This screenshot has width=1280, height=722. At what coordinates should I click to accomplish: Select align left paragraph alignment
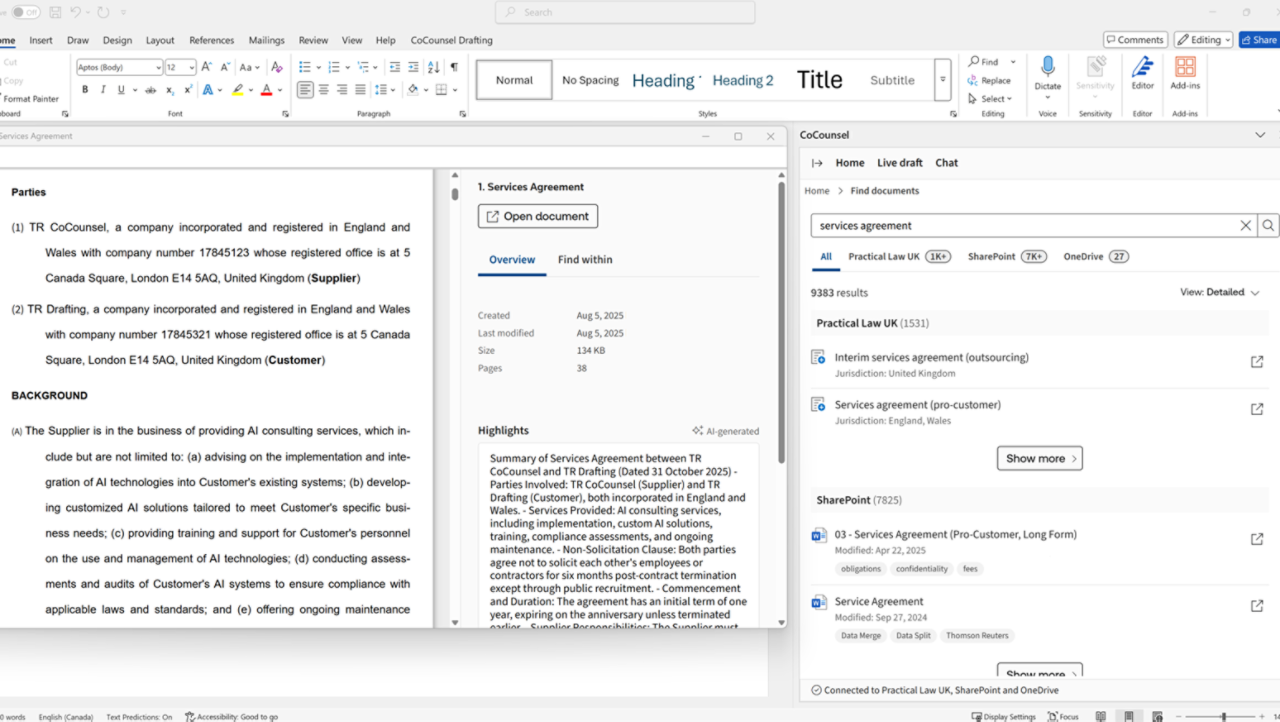305,90
